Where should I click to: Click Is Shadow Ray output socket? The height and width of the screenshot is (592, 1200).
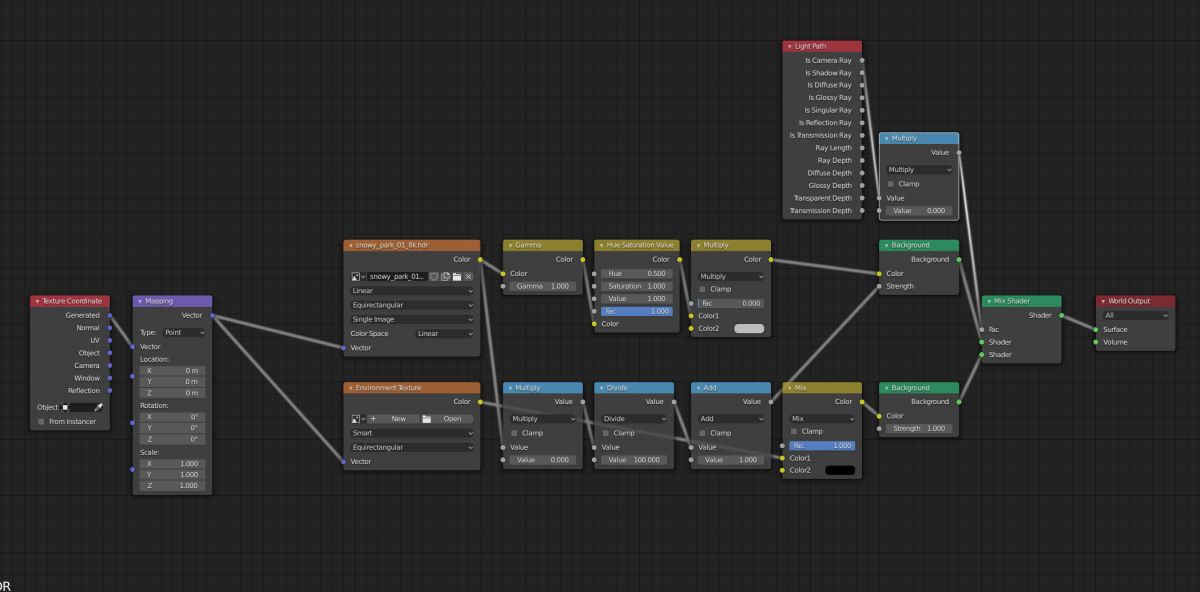point(862,73)
